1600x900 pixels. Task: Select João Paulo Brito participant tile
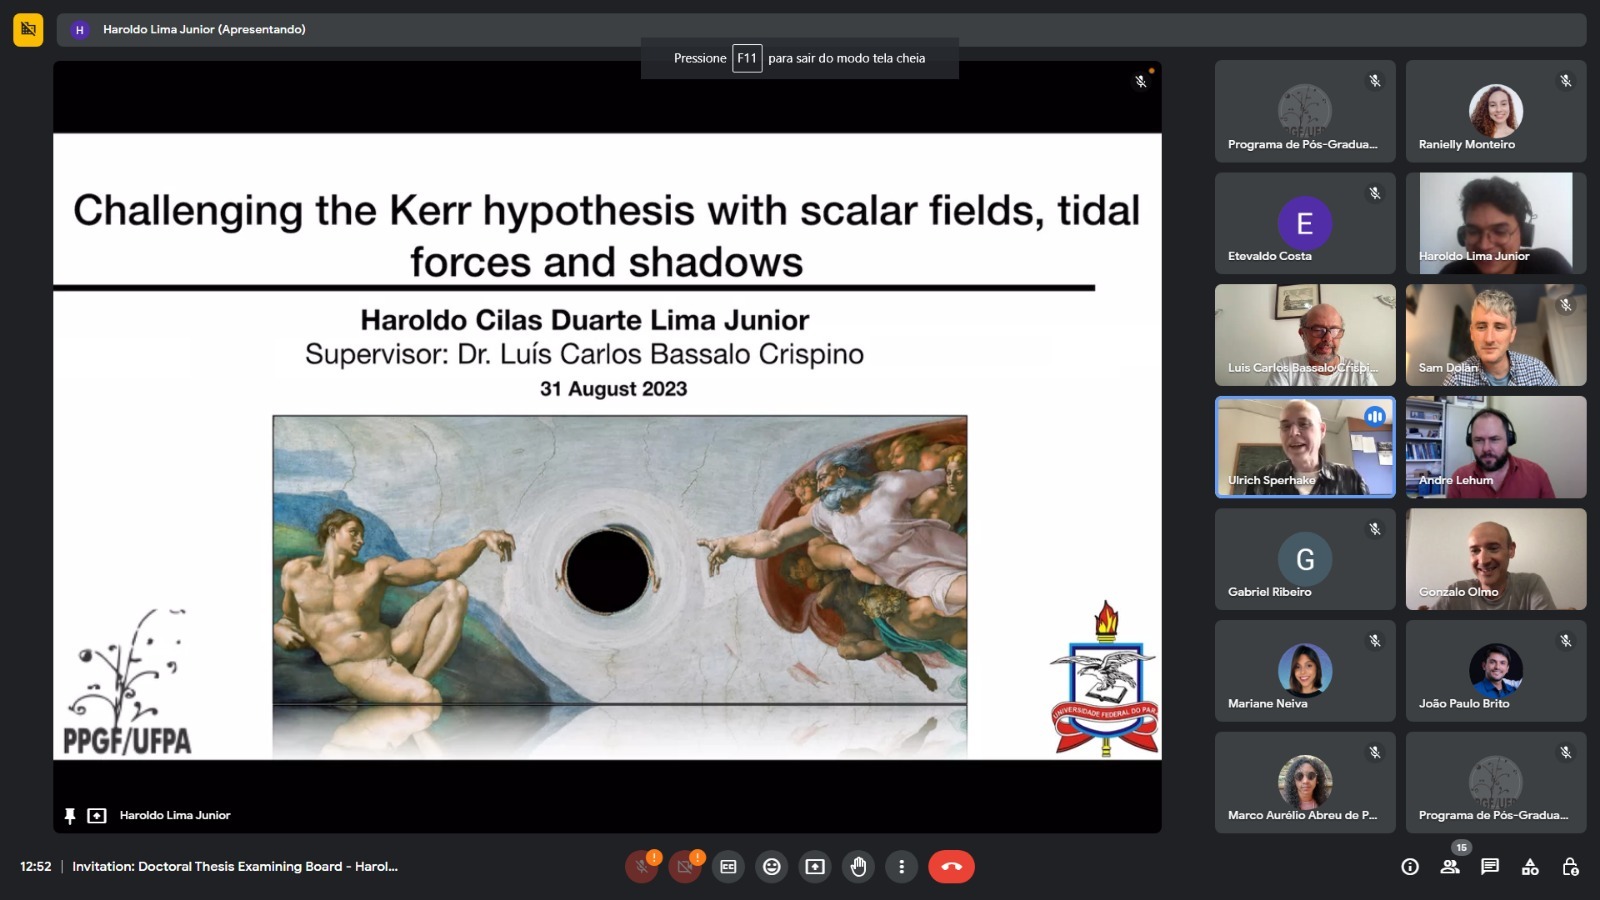click(x=1496, y=671)
